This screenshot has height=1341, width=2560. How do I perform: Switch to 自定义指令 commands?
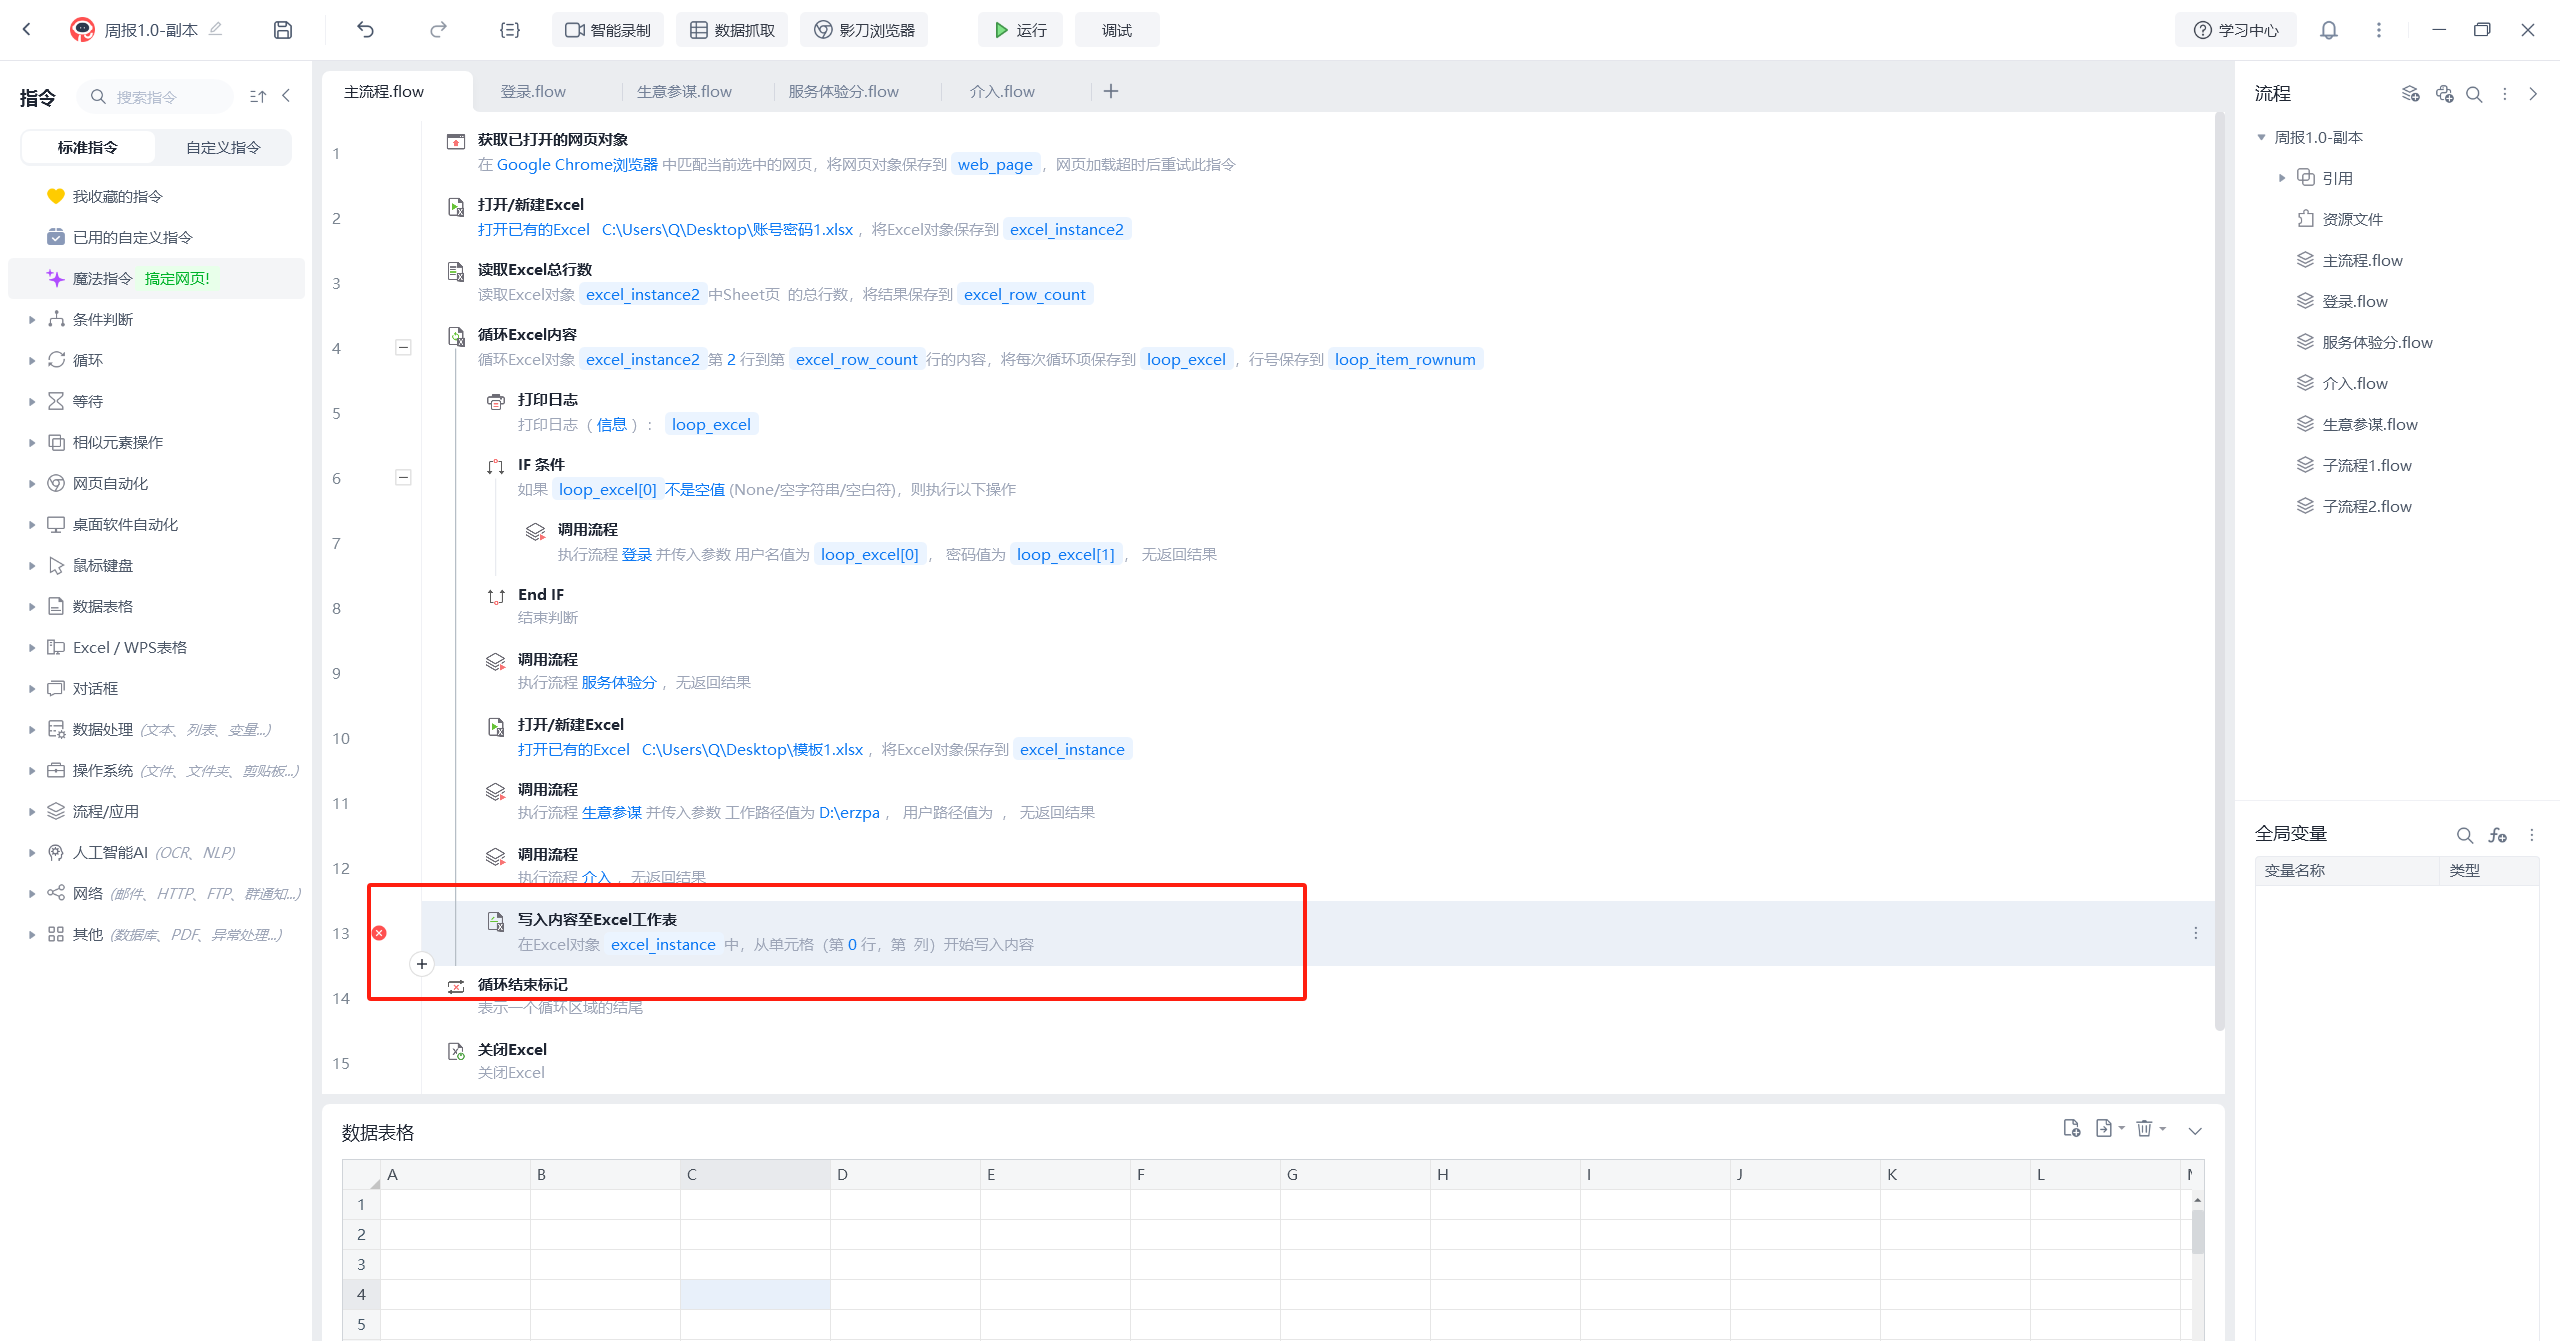coord(223,147)
